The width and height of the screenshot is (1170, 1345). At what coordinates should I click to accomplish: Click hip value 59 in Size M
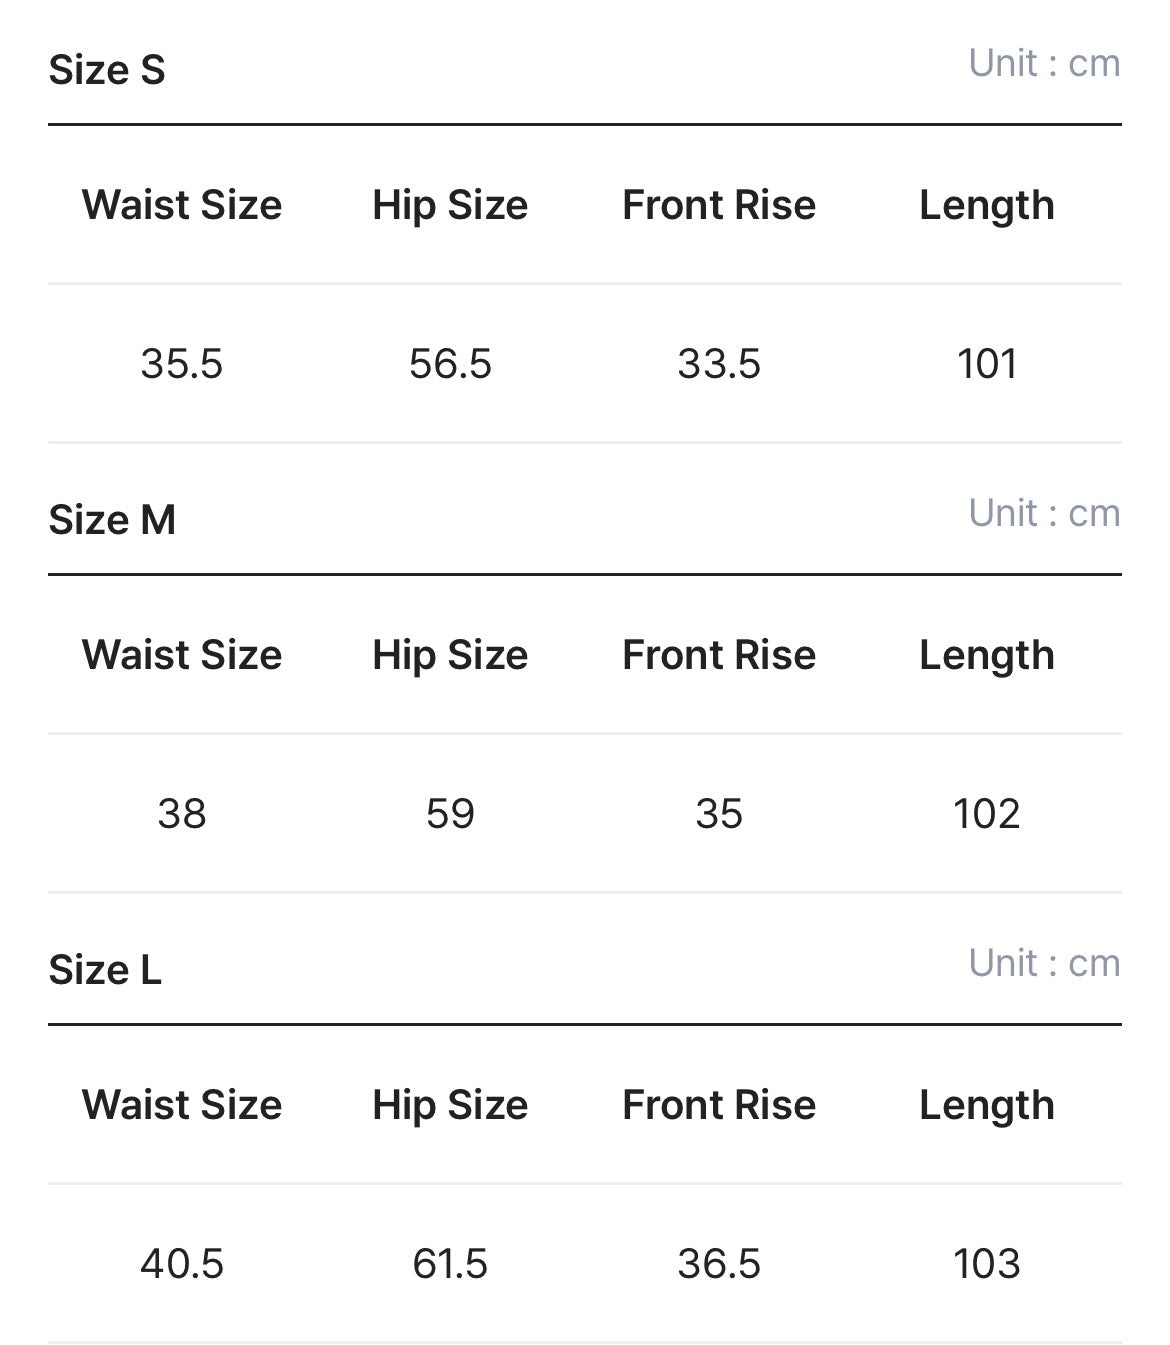click(450, 814)
